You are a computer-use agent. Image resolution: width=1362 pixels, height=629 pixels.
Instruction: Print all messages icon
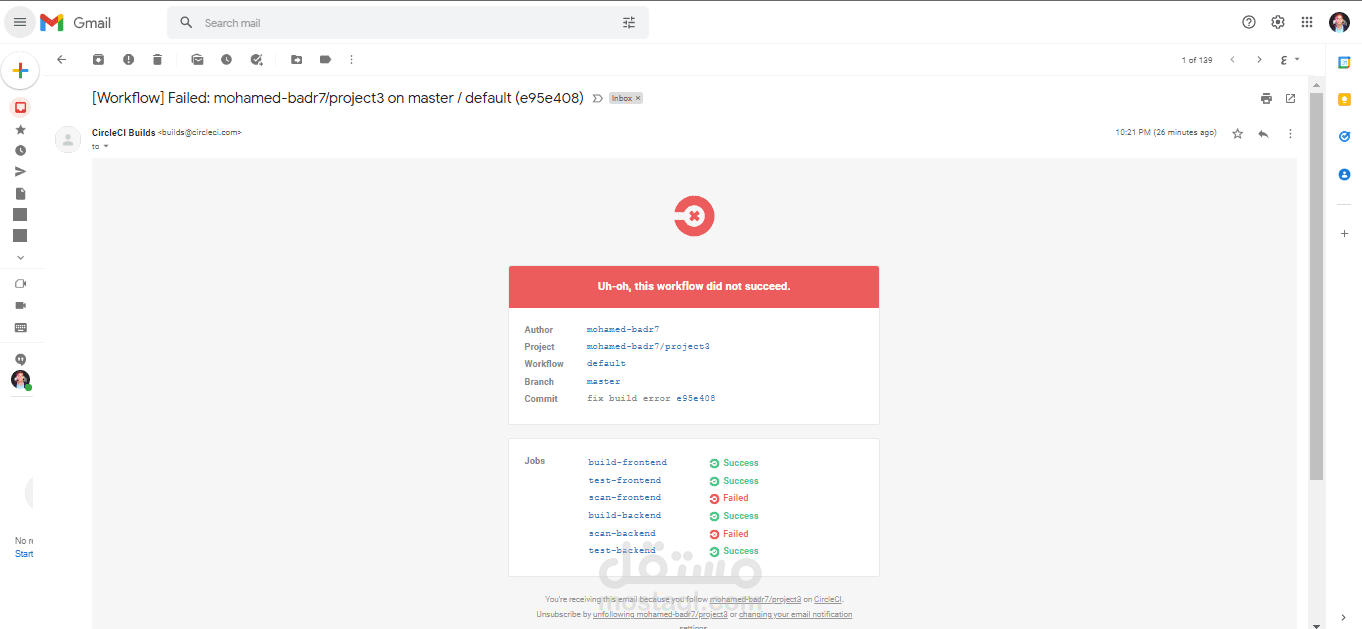coord(1266,98)
